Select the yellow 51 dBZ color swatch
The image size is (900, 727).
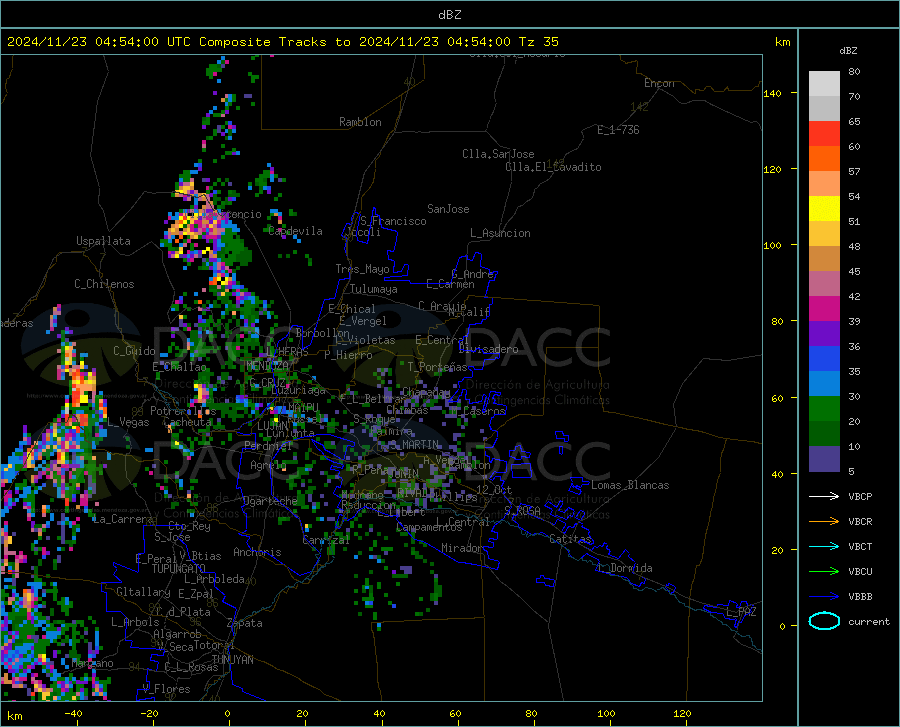click(824, 209)
